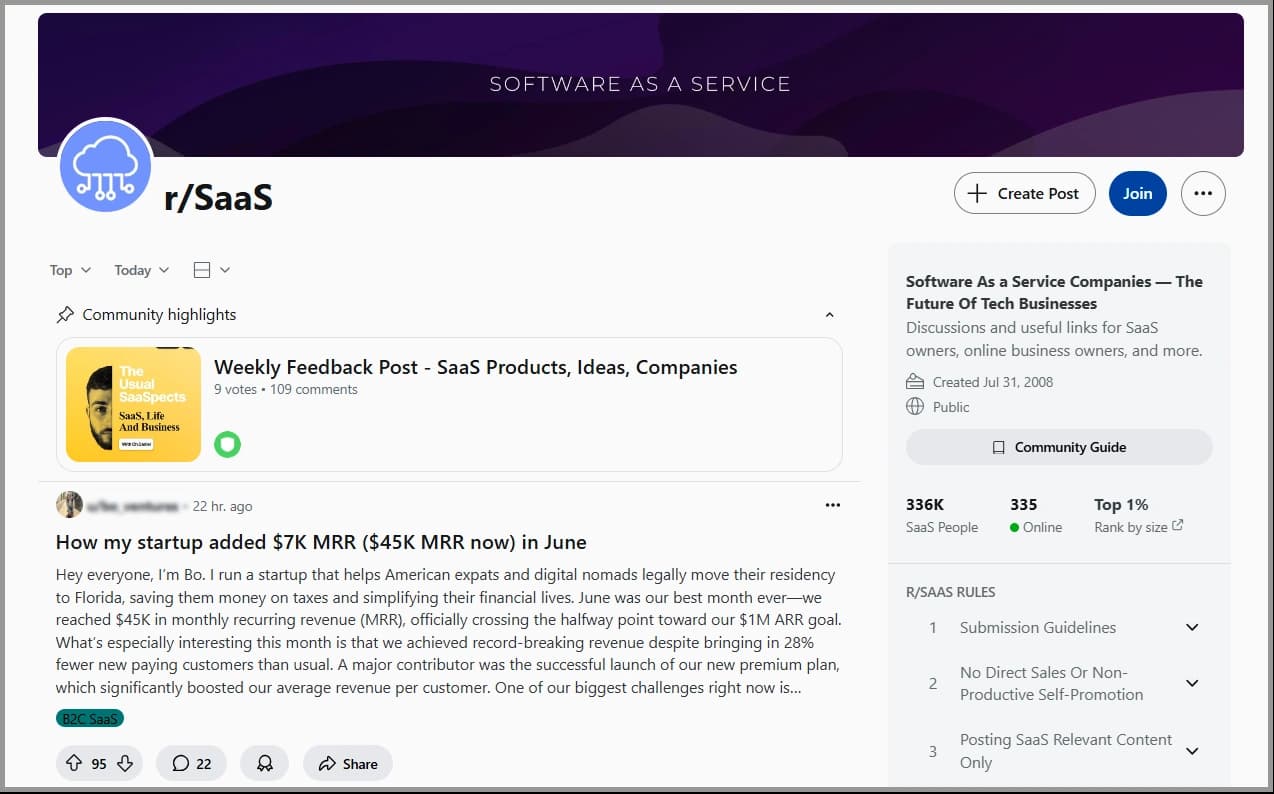Filter by the B2C SaaS flair tag
This screenshot has width=1274, height=794.
tap(90, 718)
